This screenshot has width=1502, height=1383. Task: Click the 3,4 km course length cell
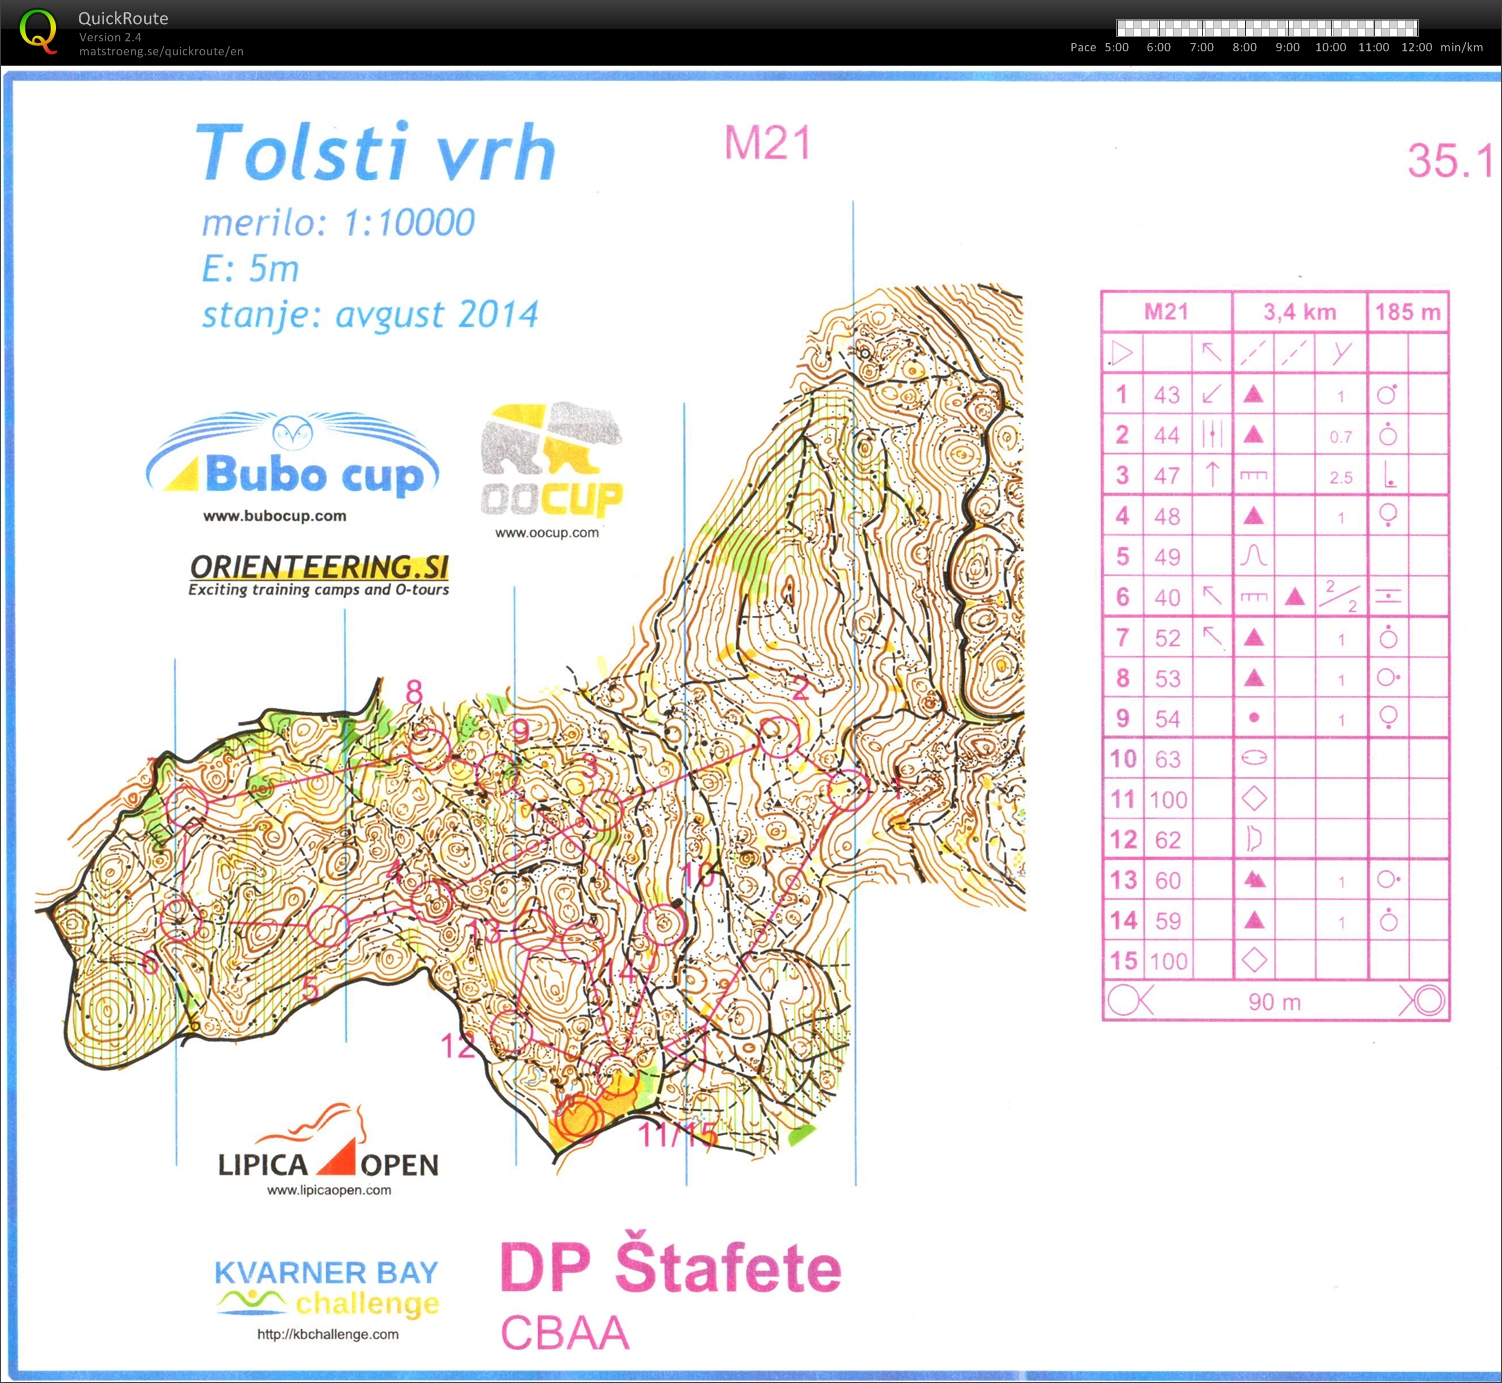click(x=1299, y=312)
